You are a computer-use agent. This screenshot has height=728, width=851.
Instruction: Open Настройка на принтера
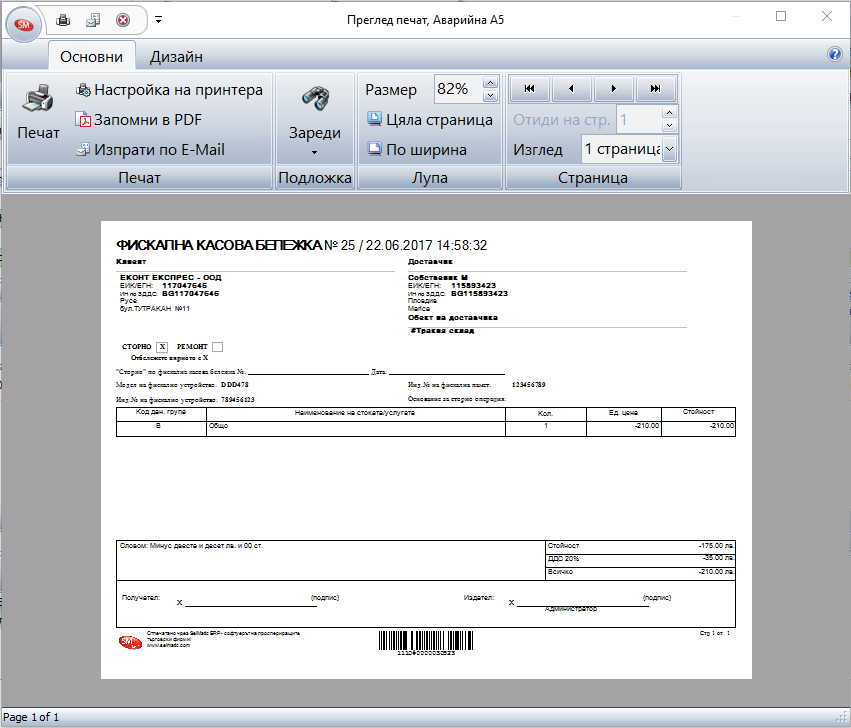click(x=169, y=90)
